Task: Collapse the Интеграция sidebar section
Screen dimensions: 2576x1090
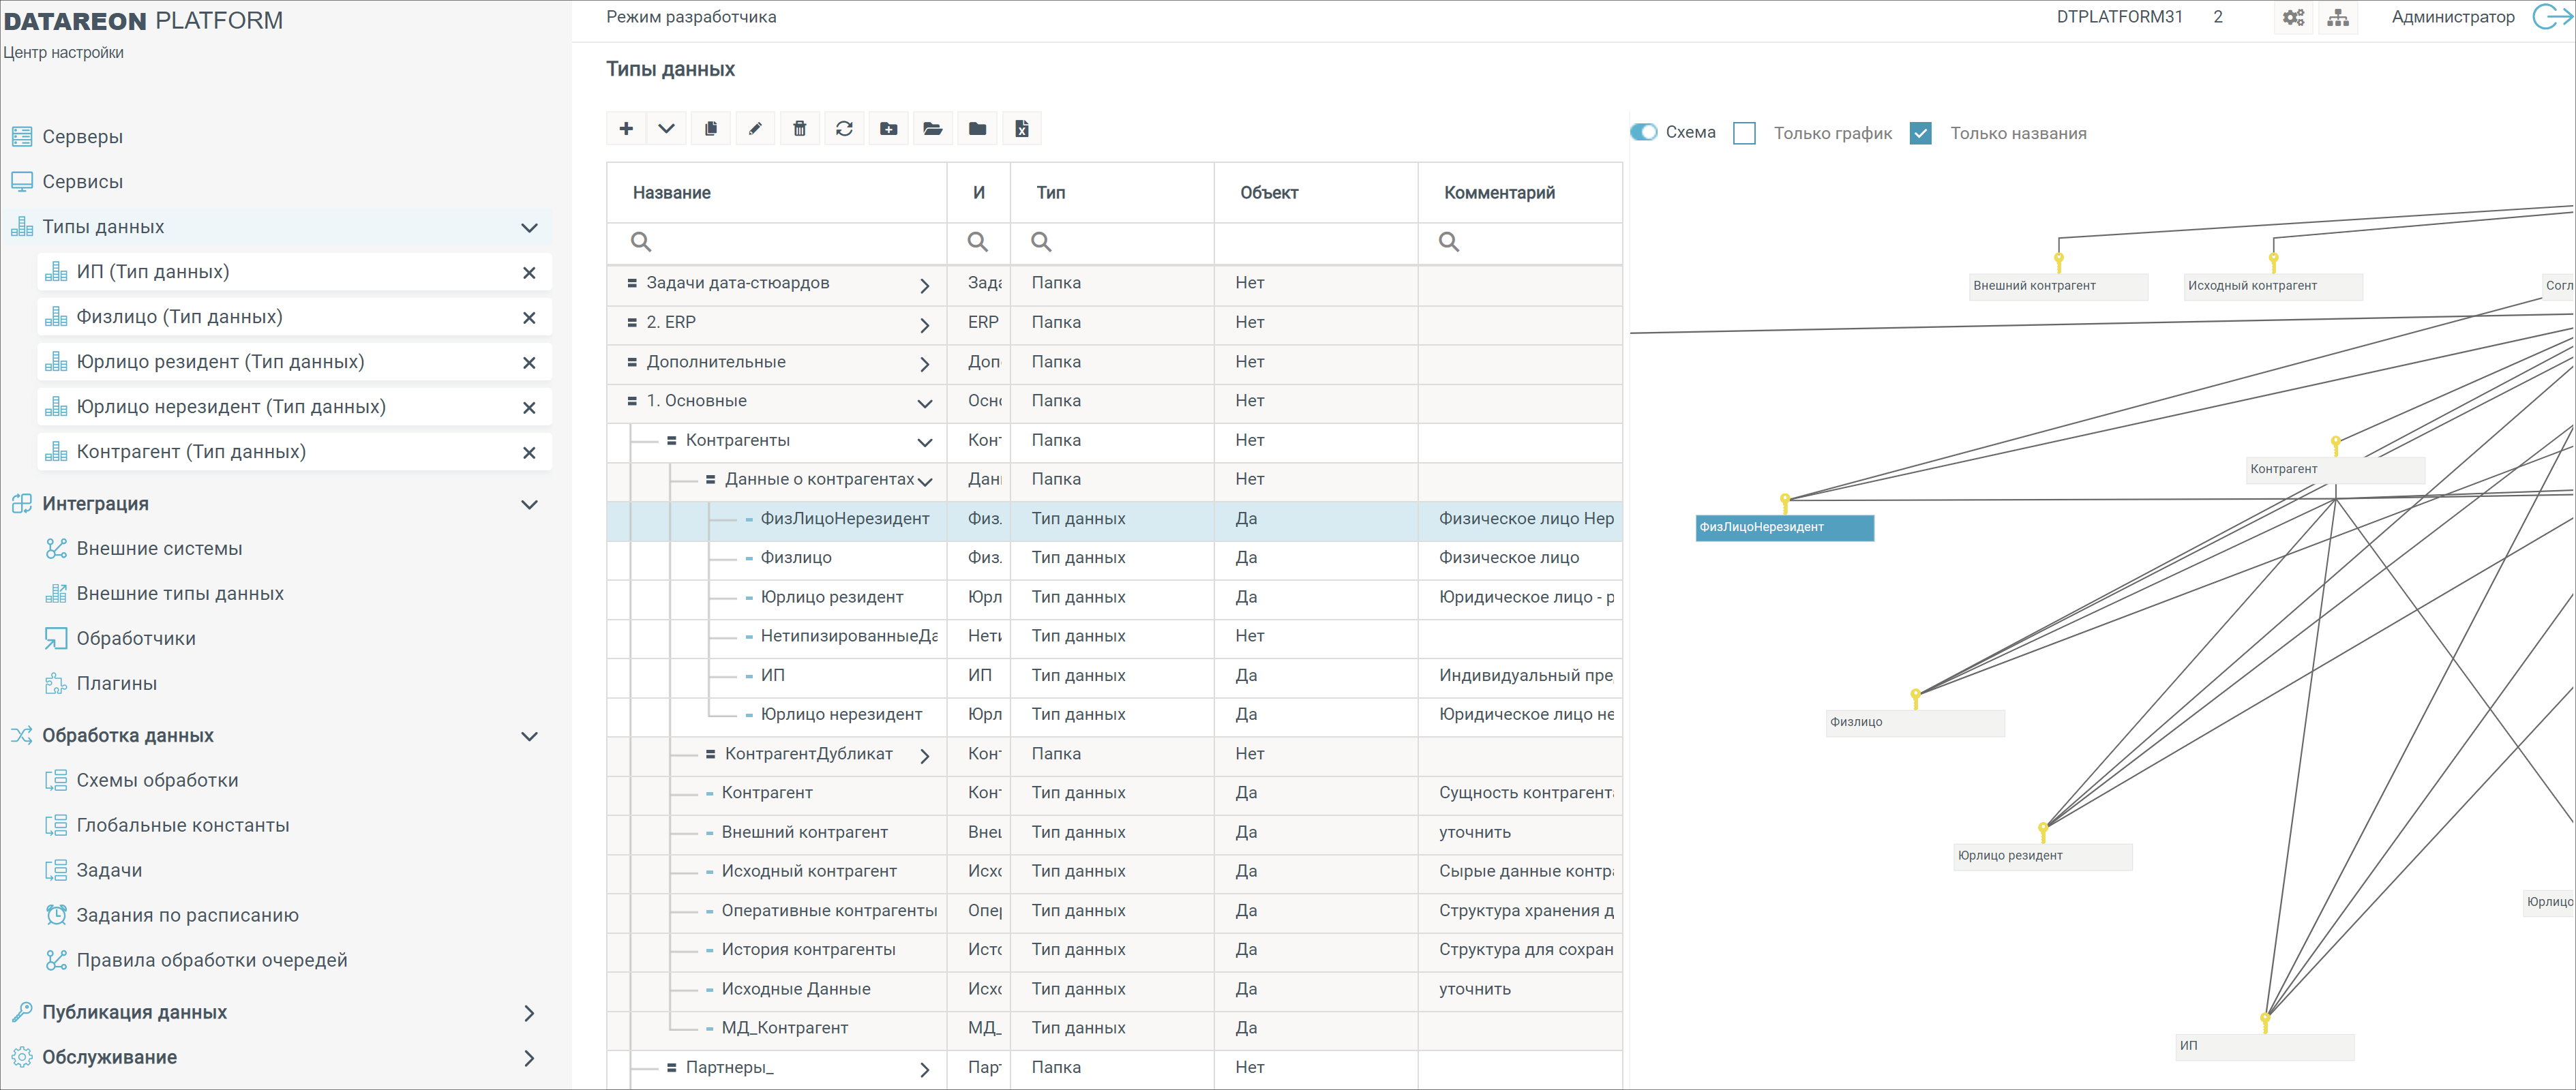Action: click(529, 505)
